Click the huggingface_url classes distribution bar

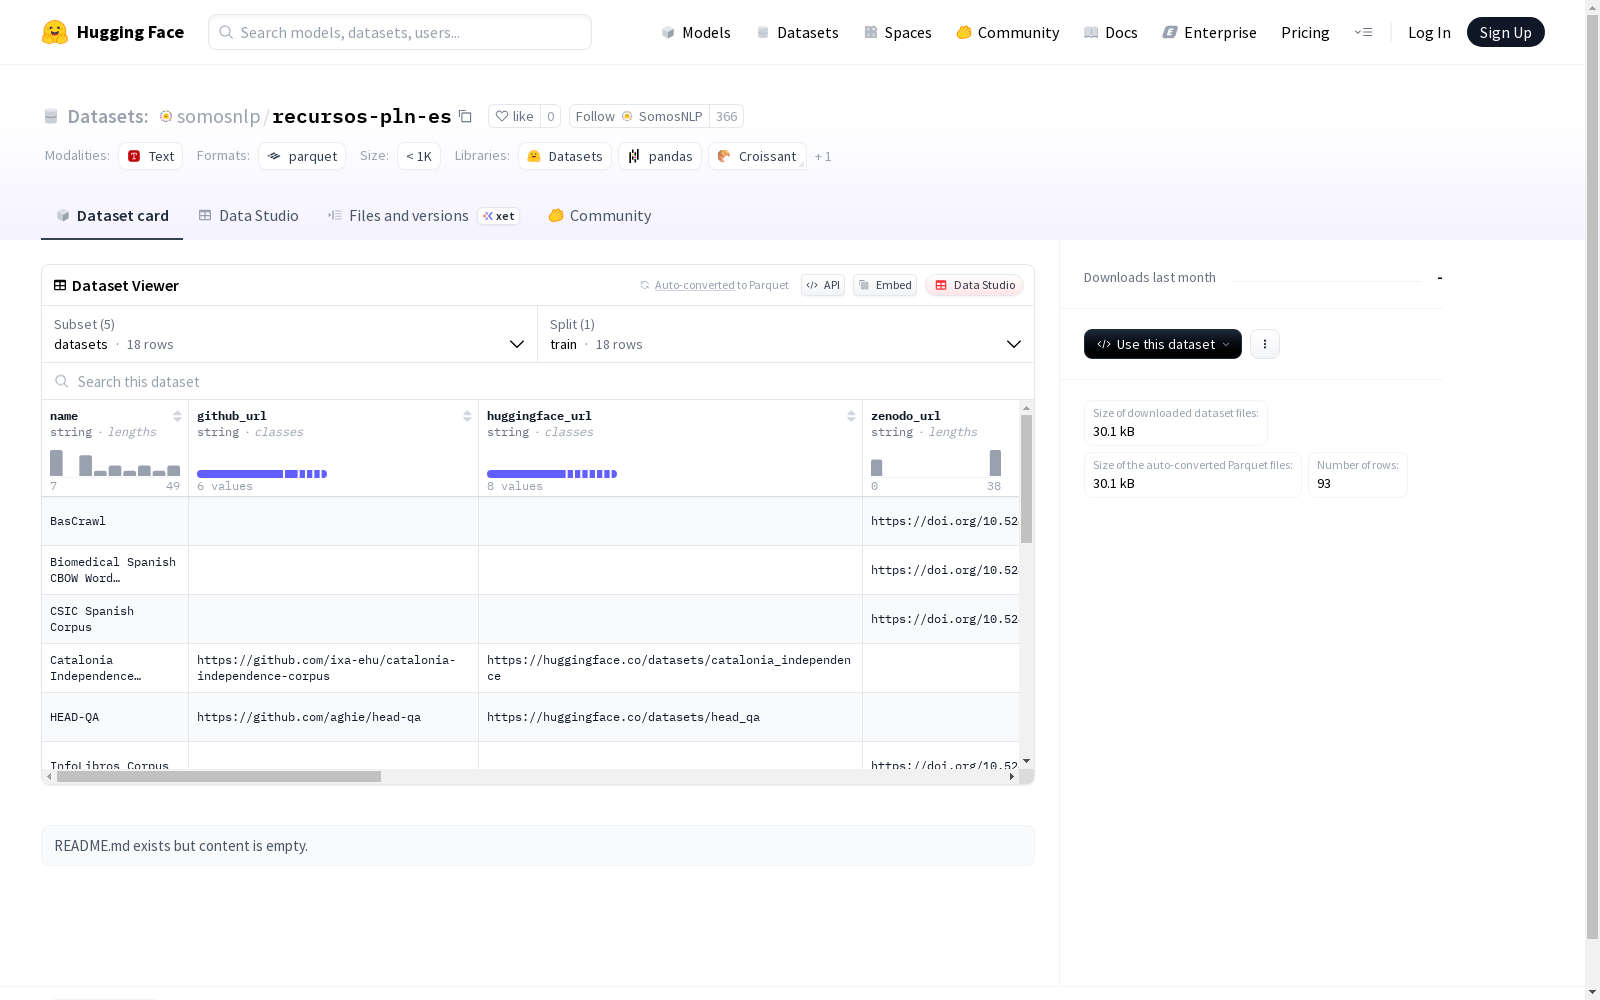click(x=552, y=474)
